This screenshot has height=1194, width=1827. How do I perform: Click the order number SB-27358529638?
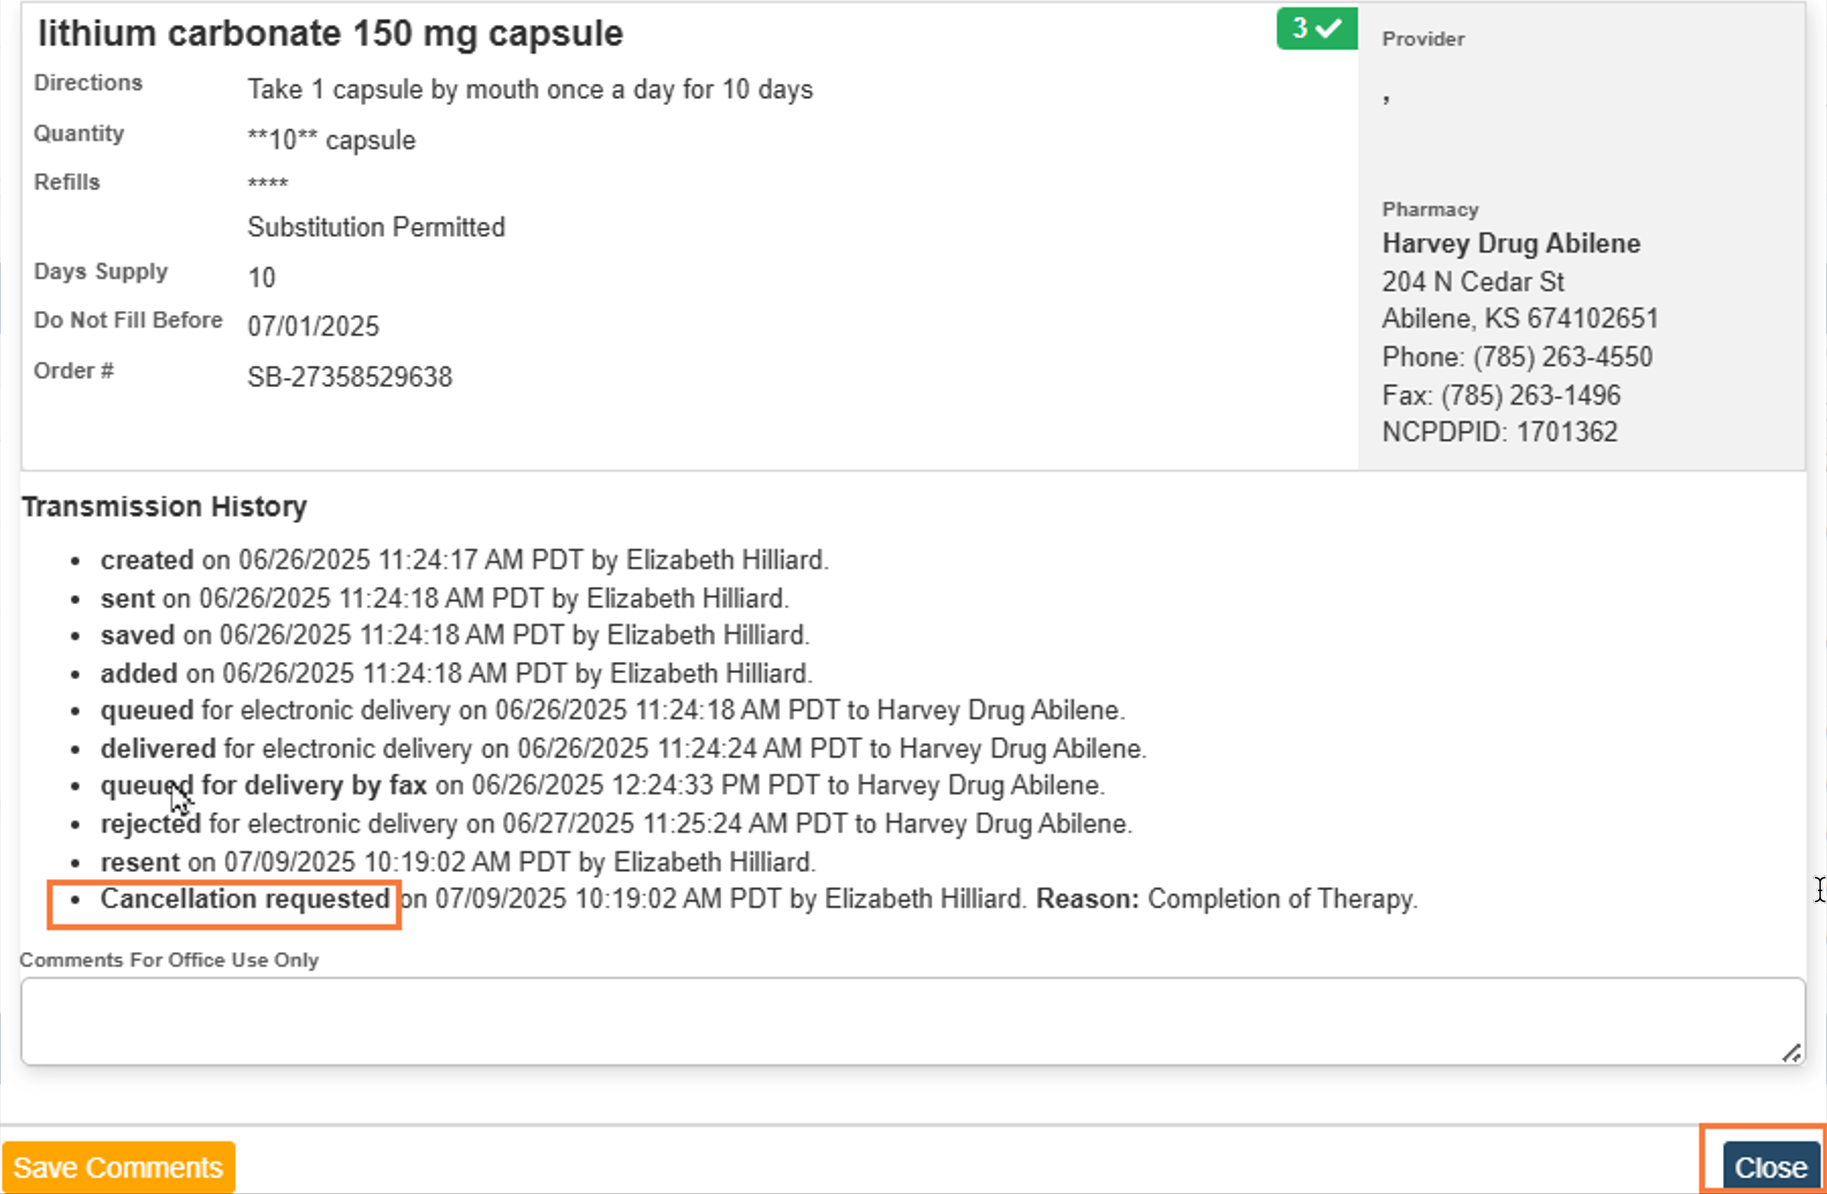click(x=350, y=377)
